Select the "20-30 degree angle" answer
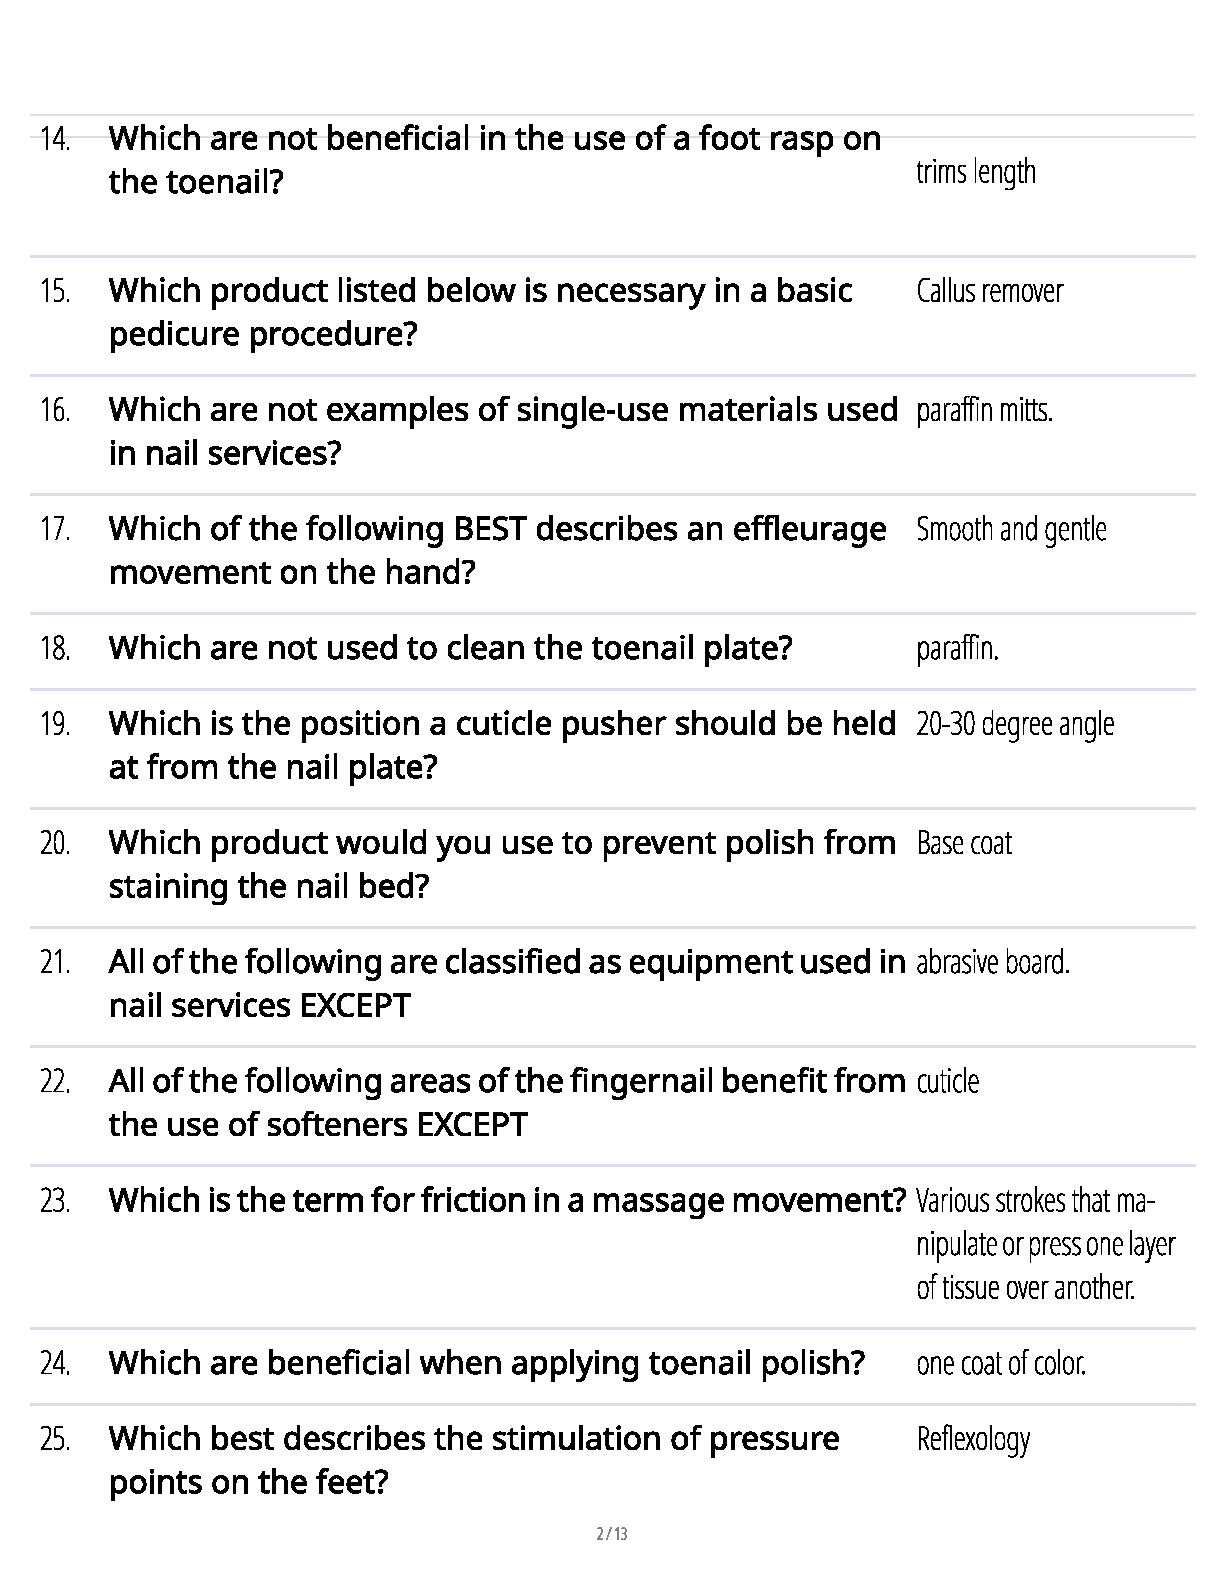The width and height of the screenshot is (1224, 1584). (1014, 724)
